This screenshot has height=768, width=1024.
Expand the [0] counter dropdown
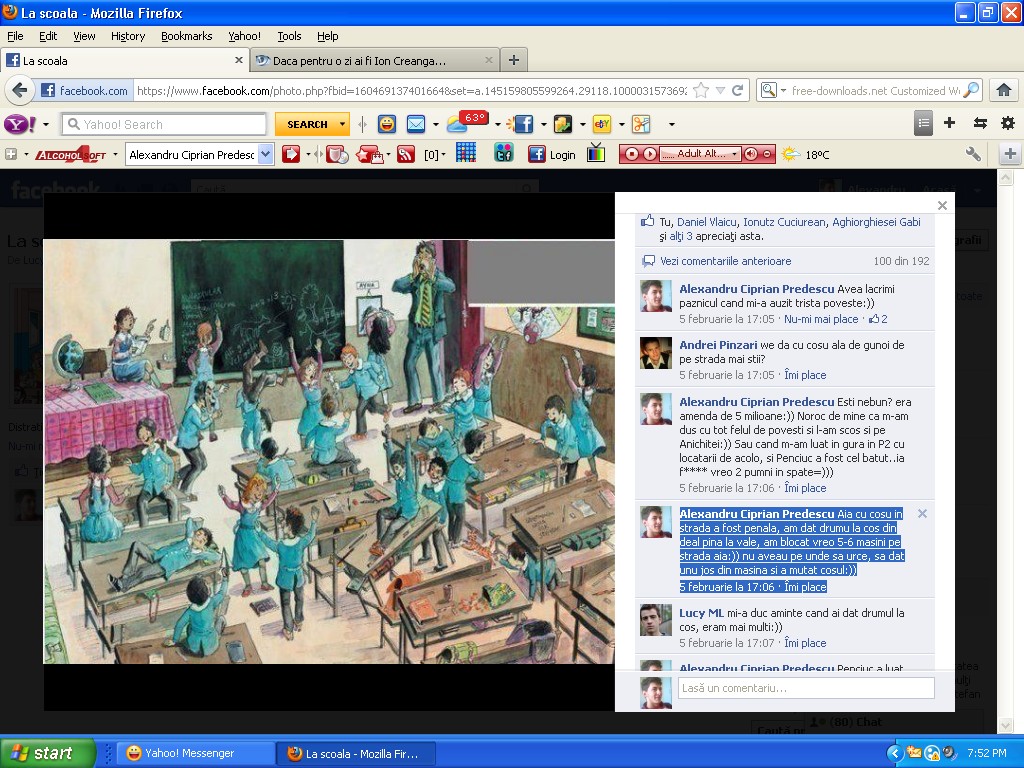(x=443, y=155)
